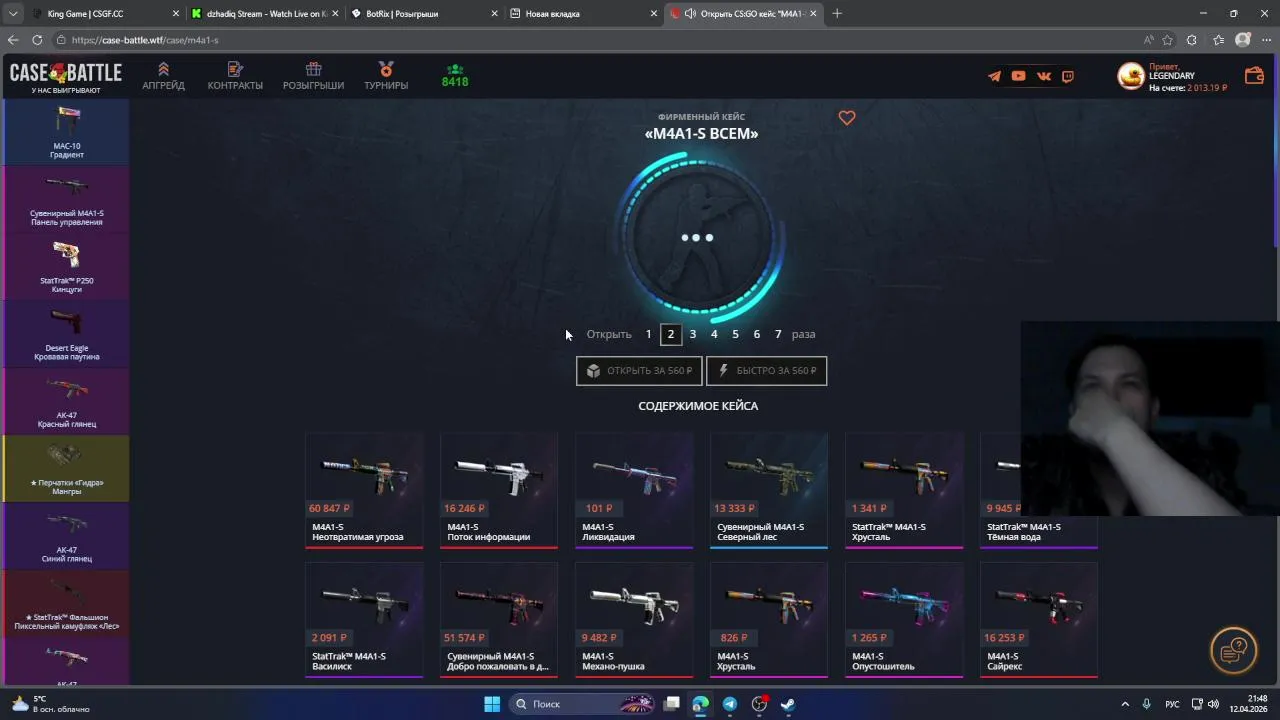Screen dimensions: 1280x720
Task: Bookmark this page with star icon
Action: click(1167, 40)
